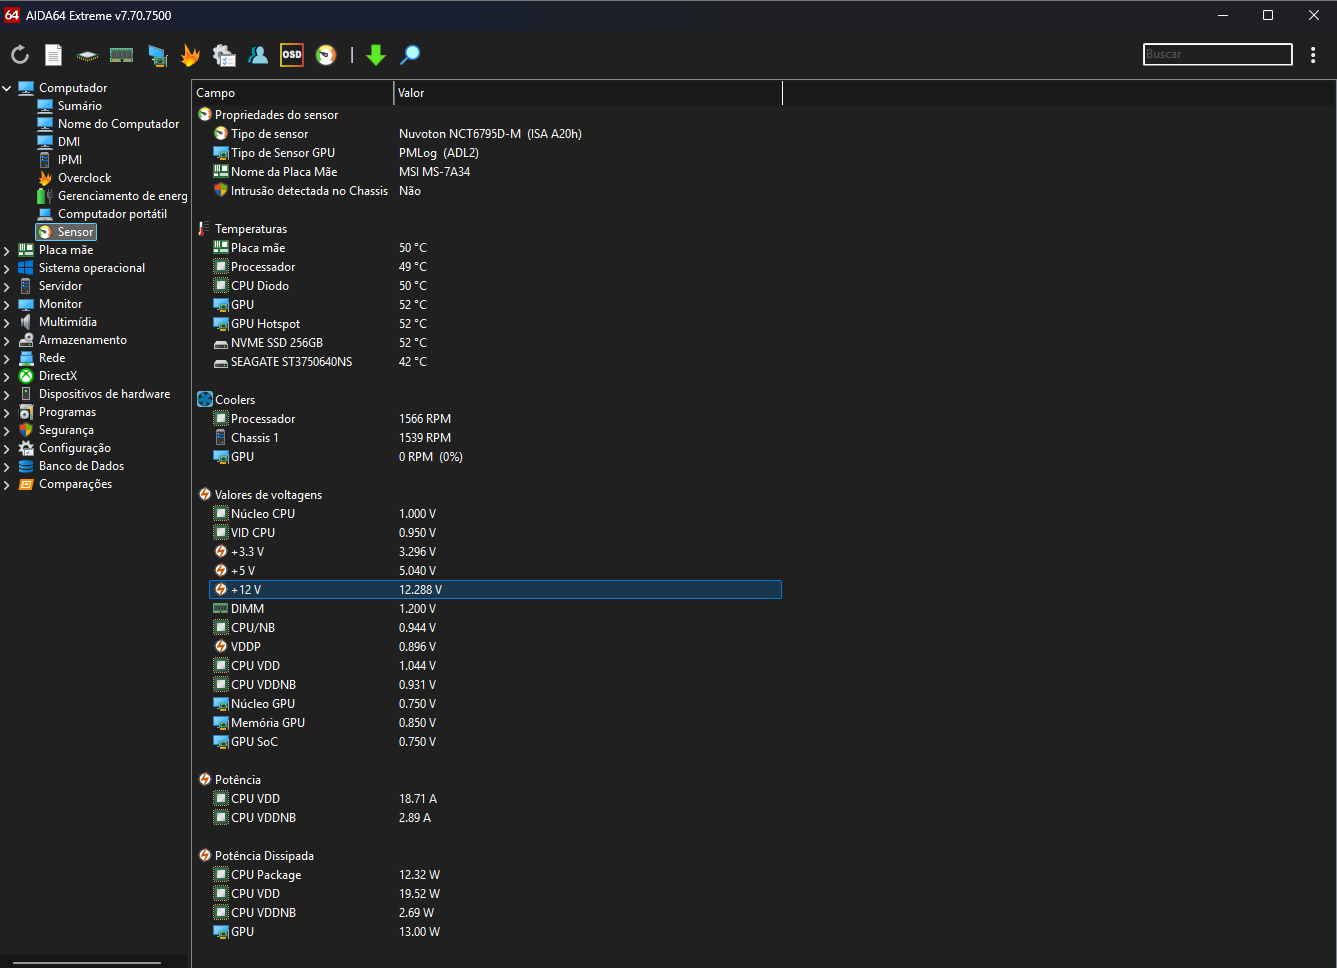Viewport: 1337px width, 968px height.
Task: Select the Chassis 1 cooler row
Action: [x=495, y=438]
